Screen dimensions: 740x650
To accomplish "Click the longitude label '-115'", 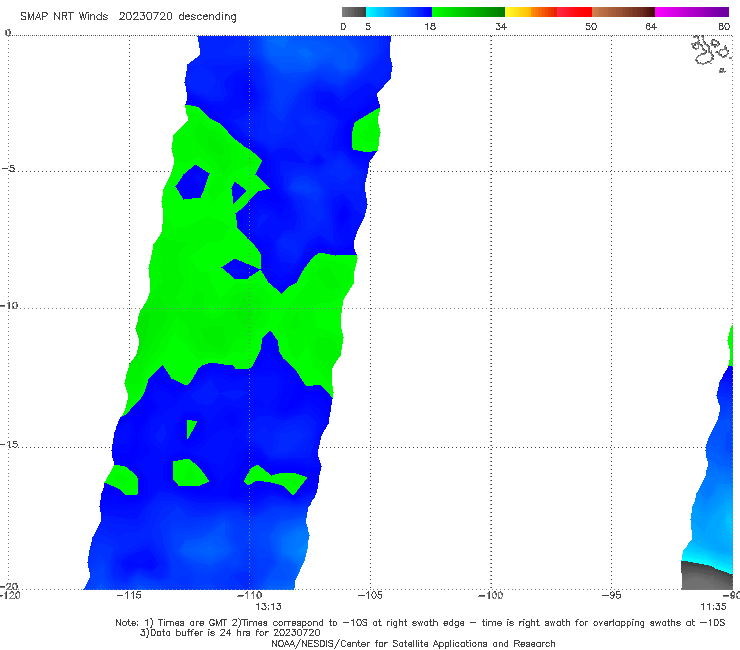I will (x=129, y=595).
